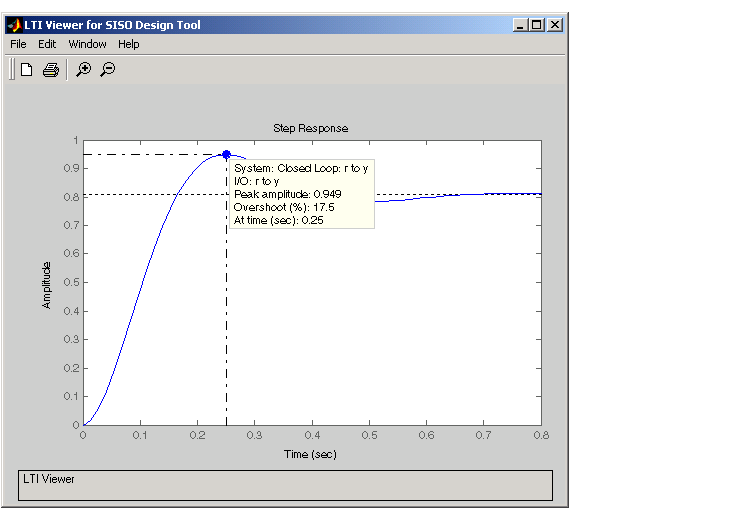750x510 pixels.
Task: Click 'System: Closed Loop: r to y' text
Action: click(x=301, y=168)
